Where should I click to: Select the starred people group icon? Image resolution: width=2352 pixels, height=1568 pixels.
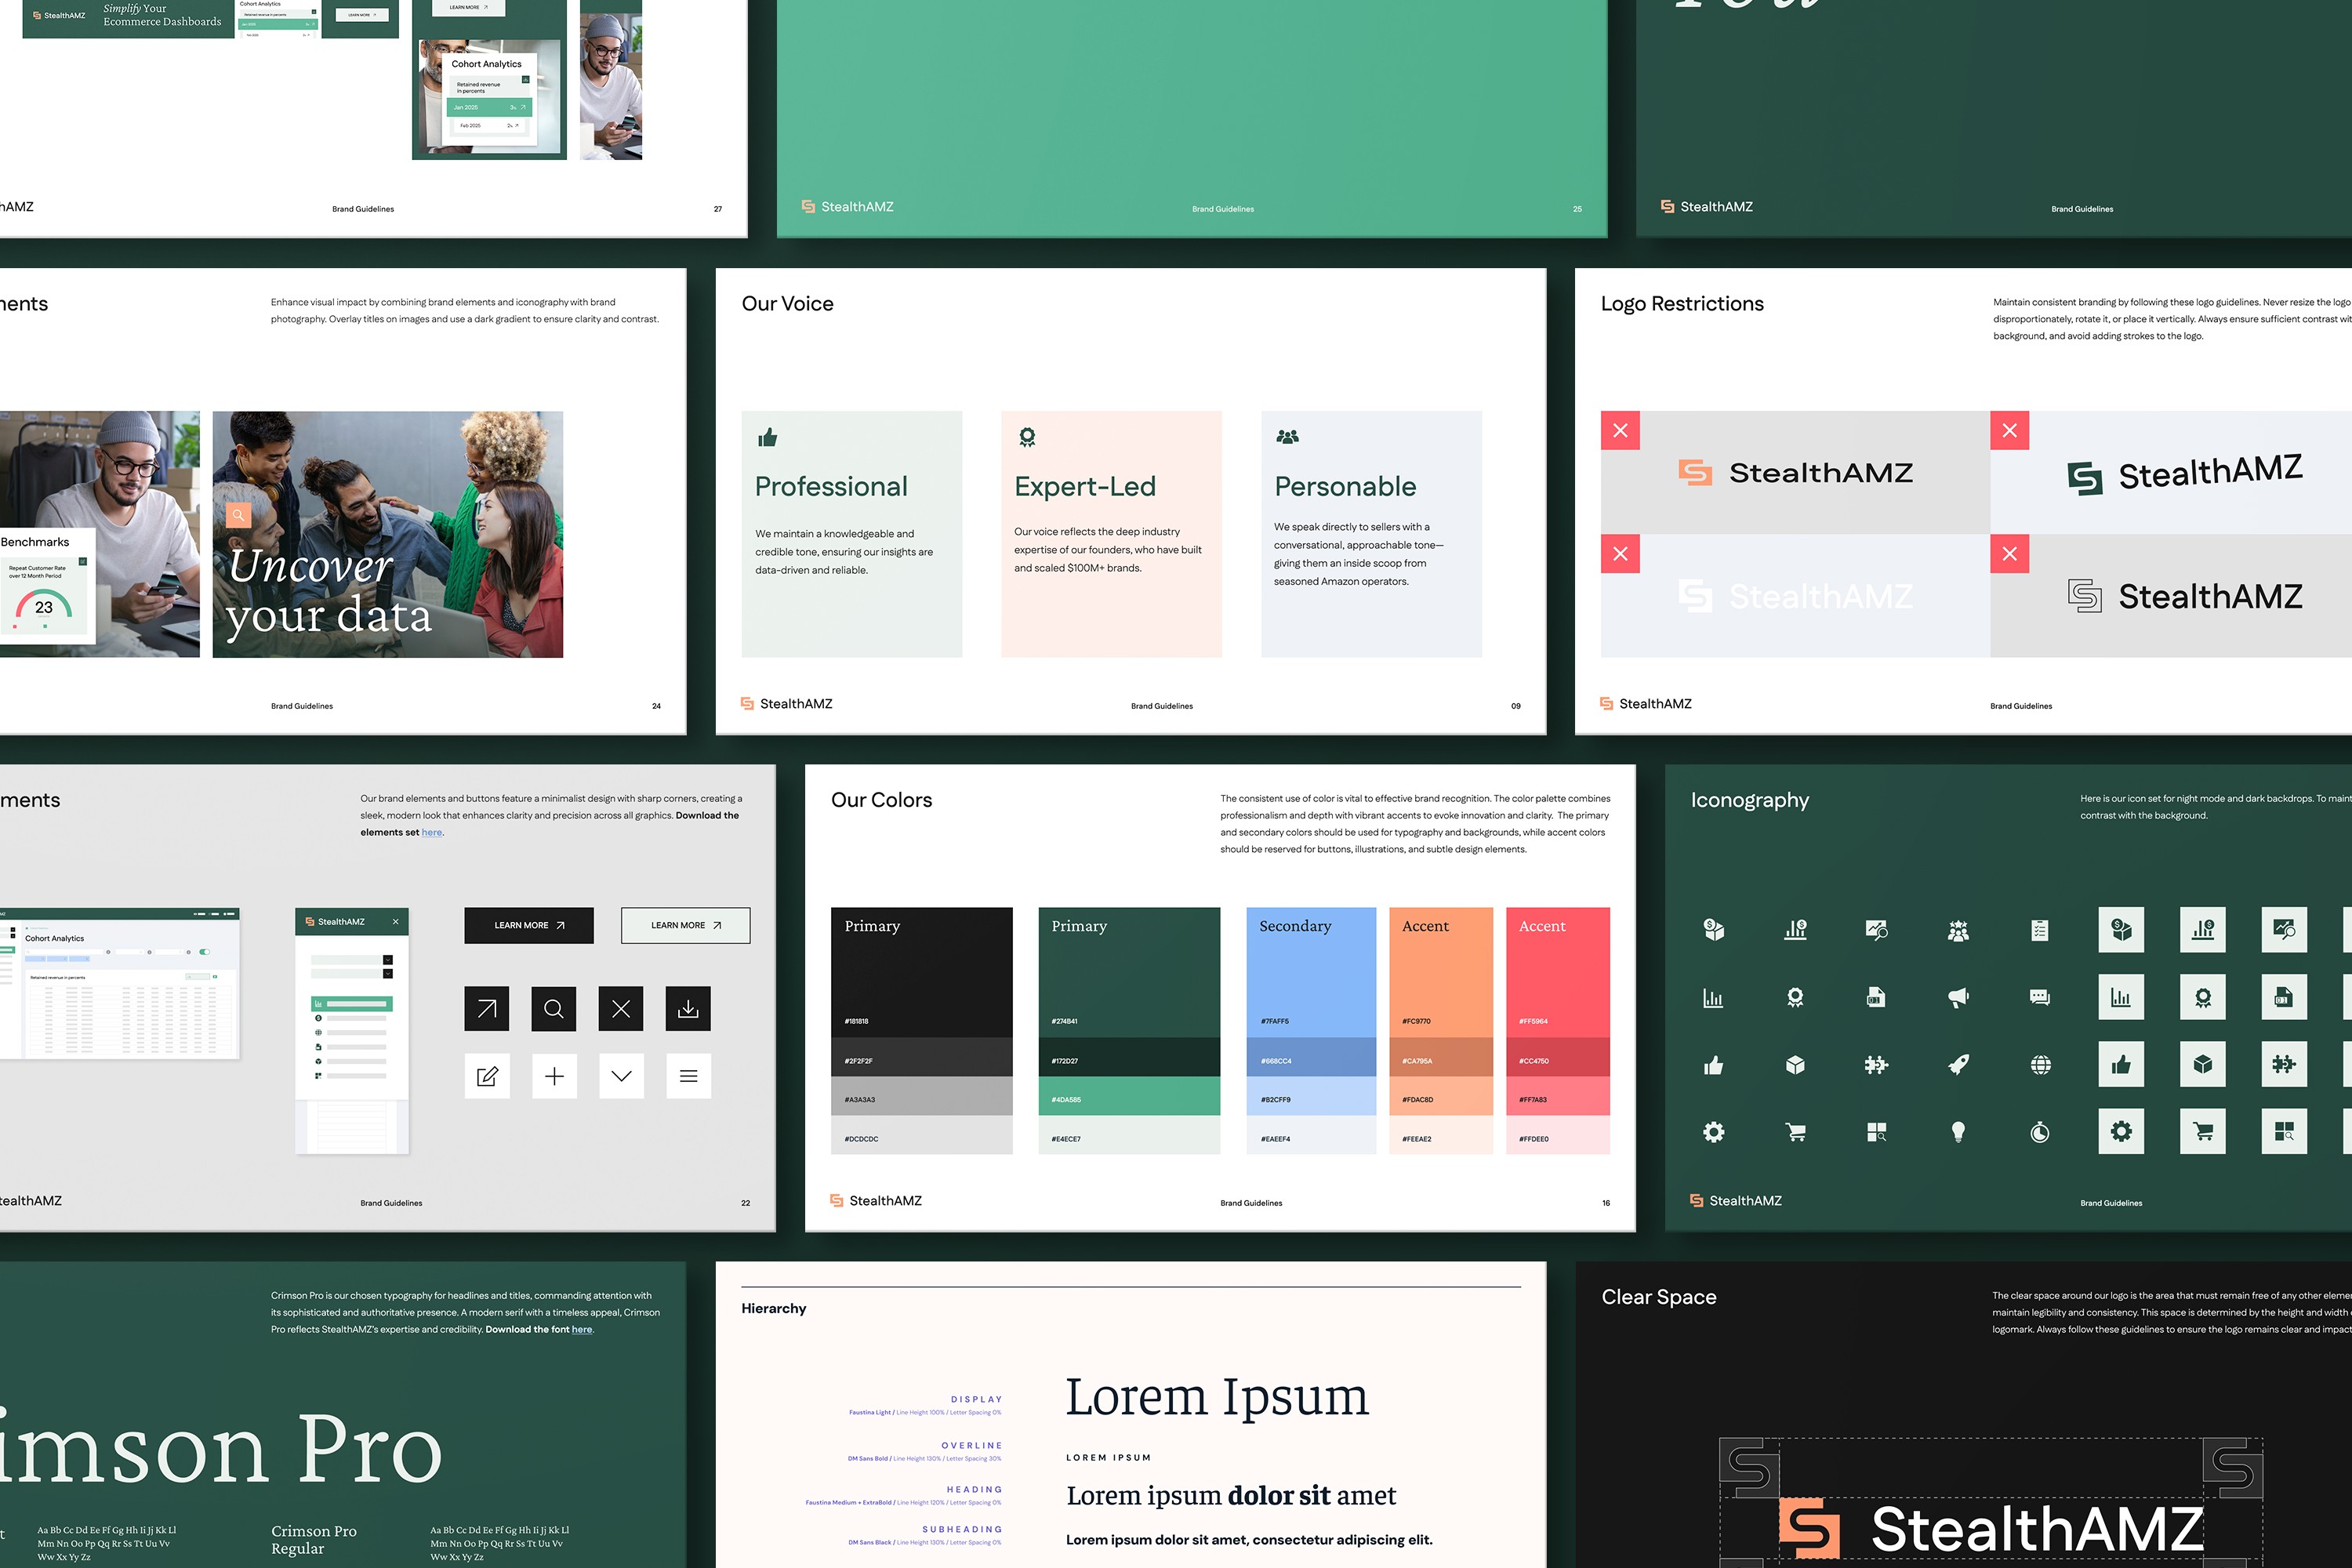[1958, 930]
